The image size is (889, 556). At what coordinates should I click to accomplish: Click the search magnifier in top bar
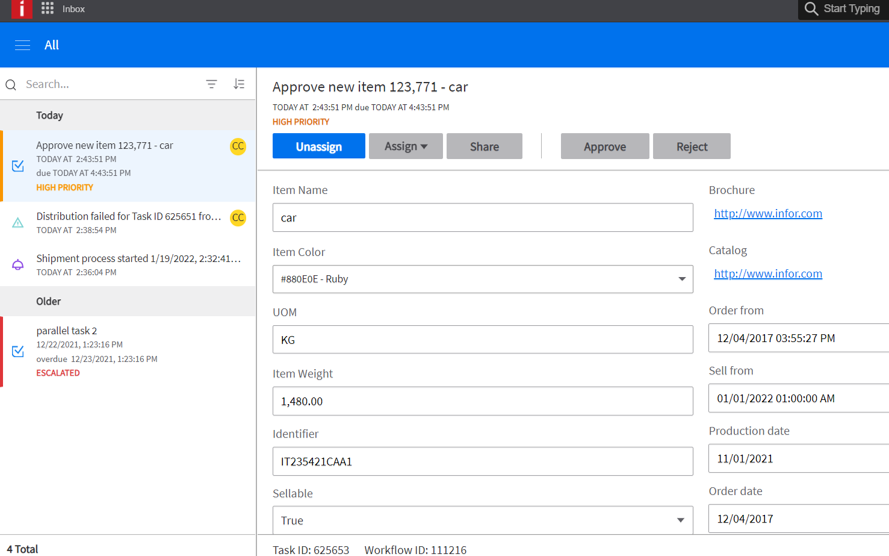click(811, 9)
